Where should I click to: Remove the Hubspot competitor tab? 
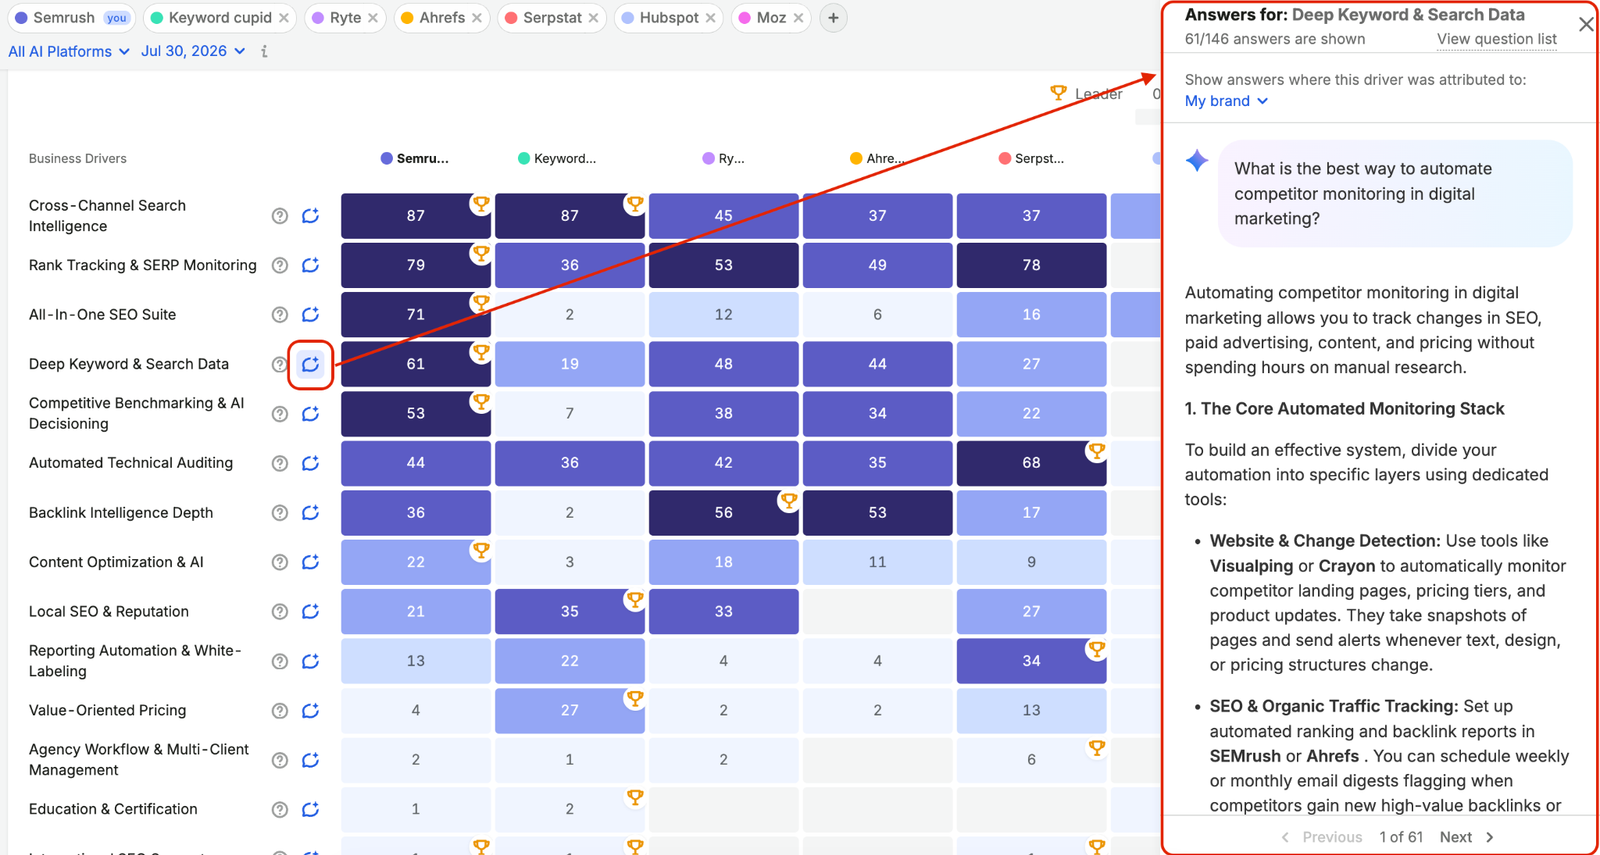710,18
